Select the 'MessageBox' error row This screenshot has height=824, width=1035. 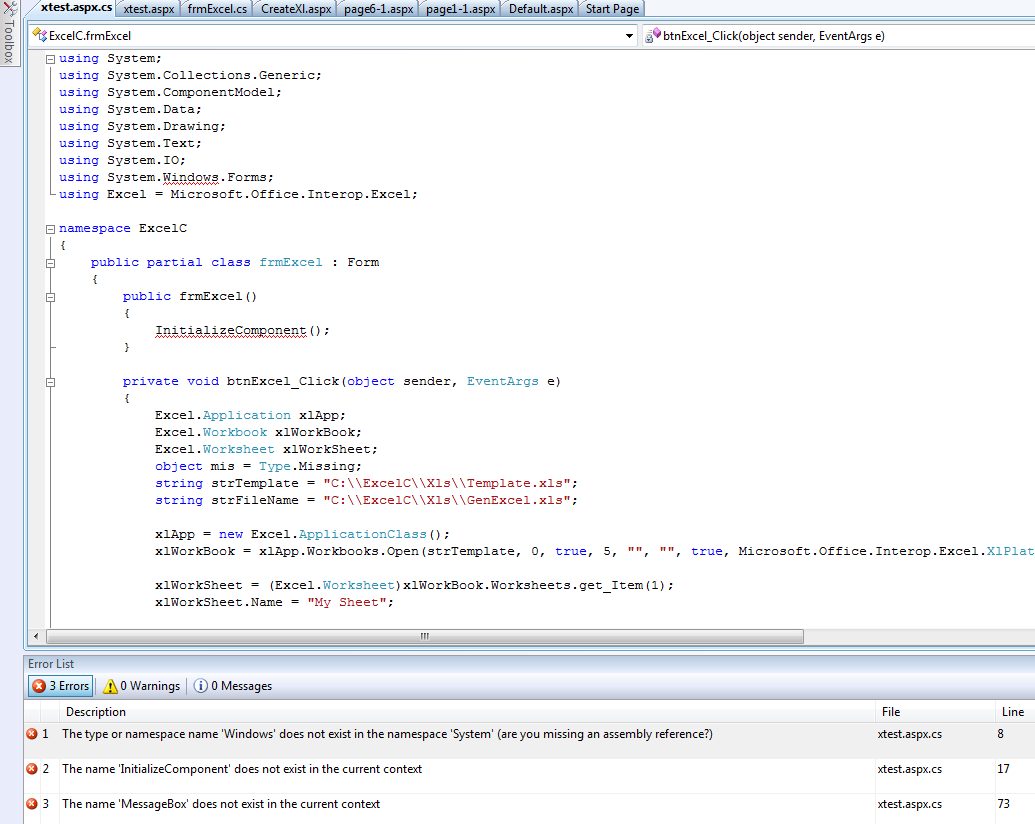[529, 809]
